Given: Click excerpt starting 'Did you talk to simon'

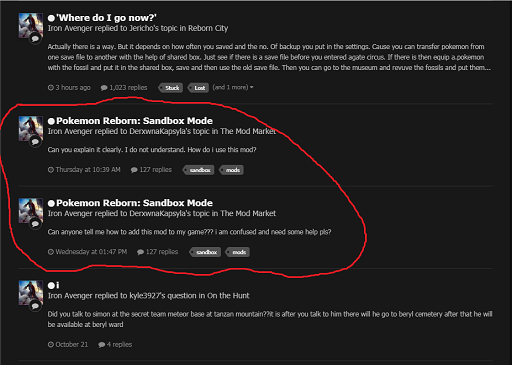Looking at the screenshot, I should (270, 319).
